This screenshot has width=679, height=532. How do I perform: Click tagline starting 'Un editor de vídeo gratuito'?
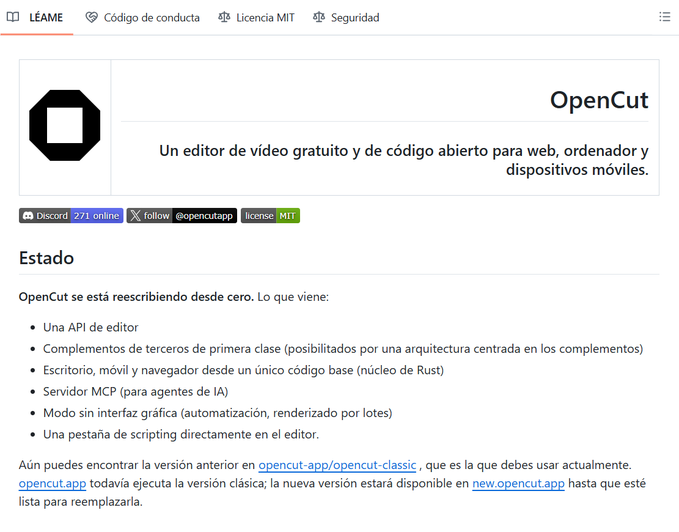coord(404,160)
